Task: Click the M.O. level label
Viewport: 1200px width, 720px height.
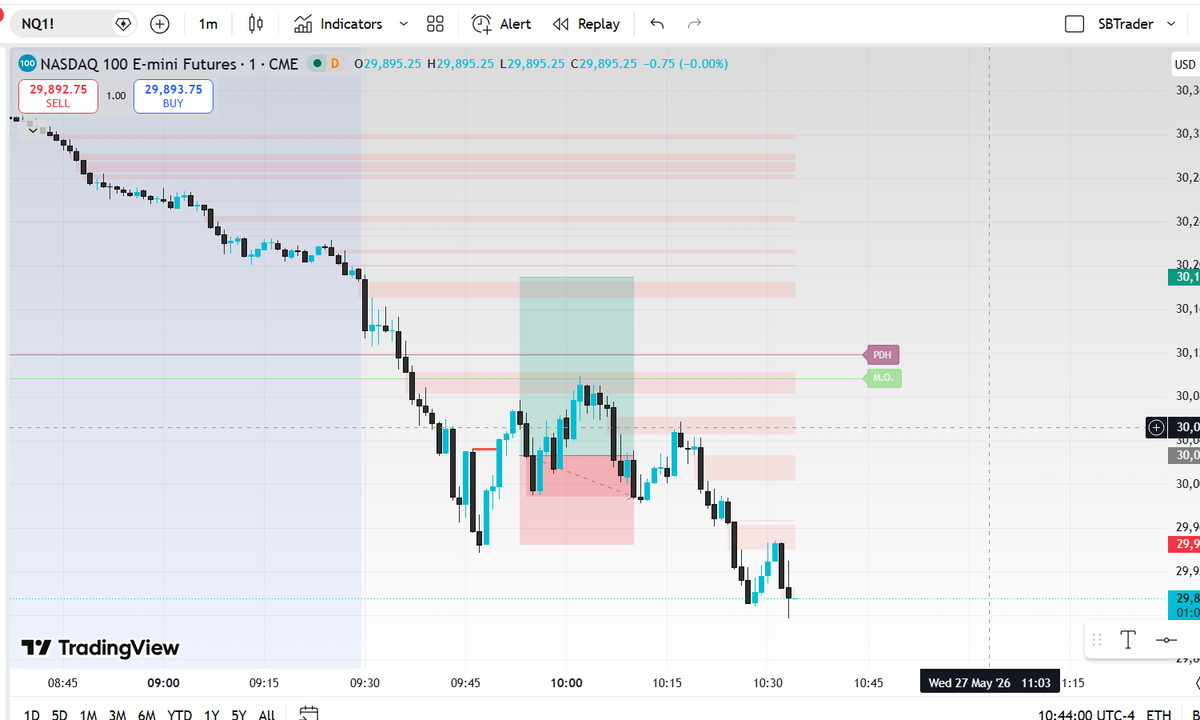Action: [882, 378]
